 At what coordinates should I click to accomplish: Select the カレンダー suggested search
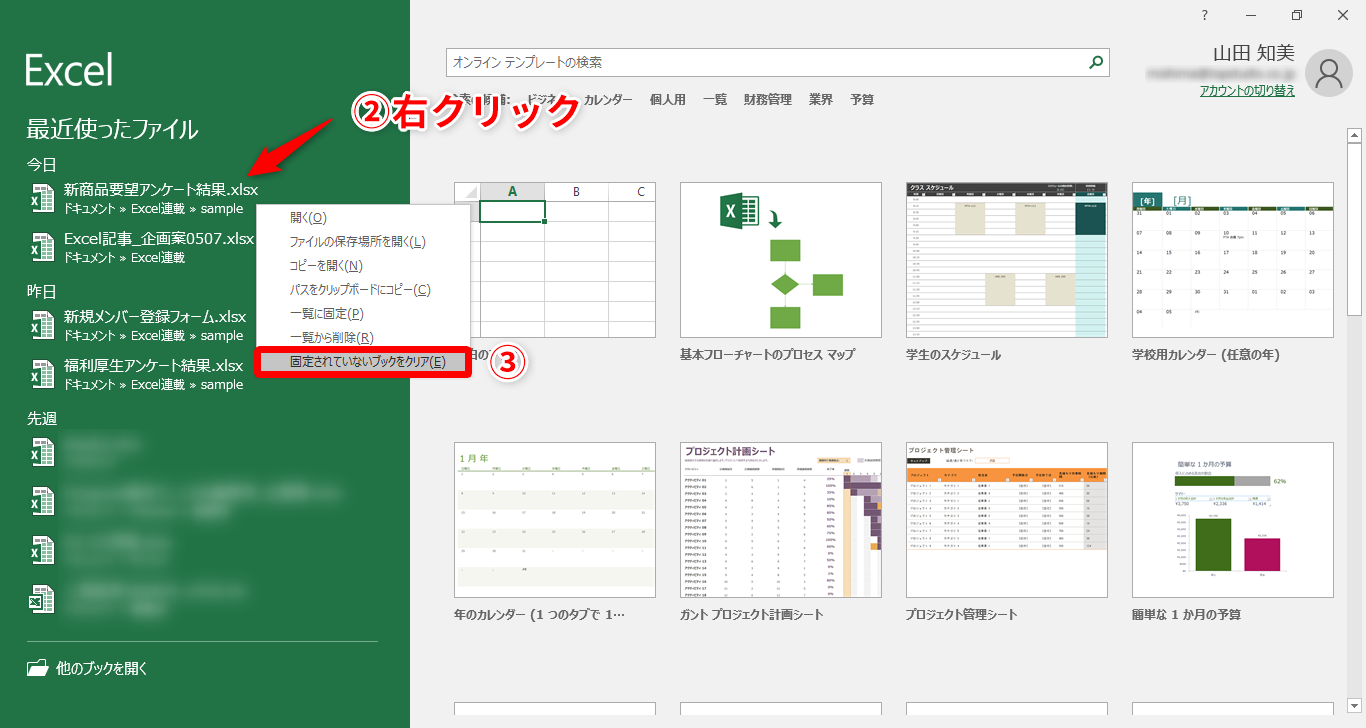[x=608, y=100]
